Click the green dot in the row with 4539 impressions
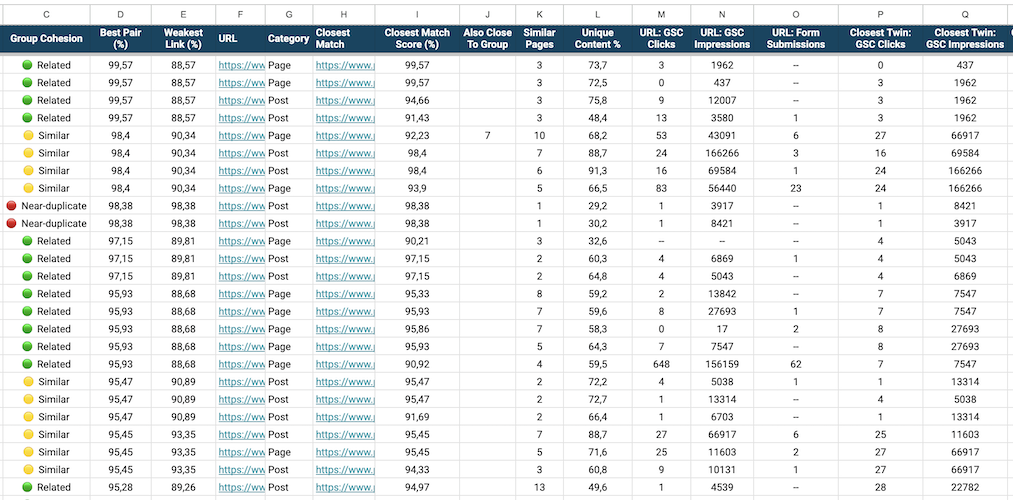The width and height of the screenshot is (1013, 500). click(x=27, y=487)
